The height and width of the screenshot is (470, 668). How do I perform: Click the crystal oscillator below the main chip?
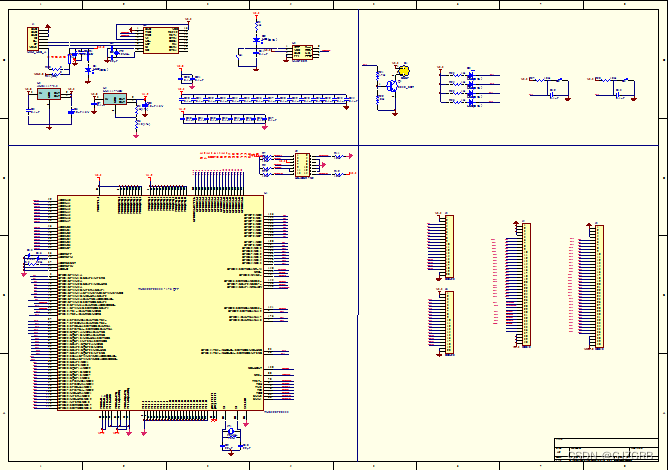coord(231,432)
